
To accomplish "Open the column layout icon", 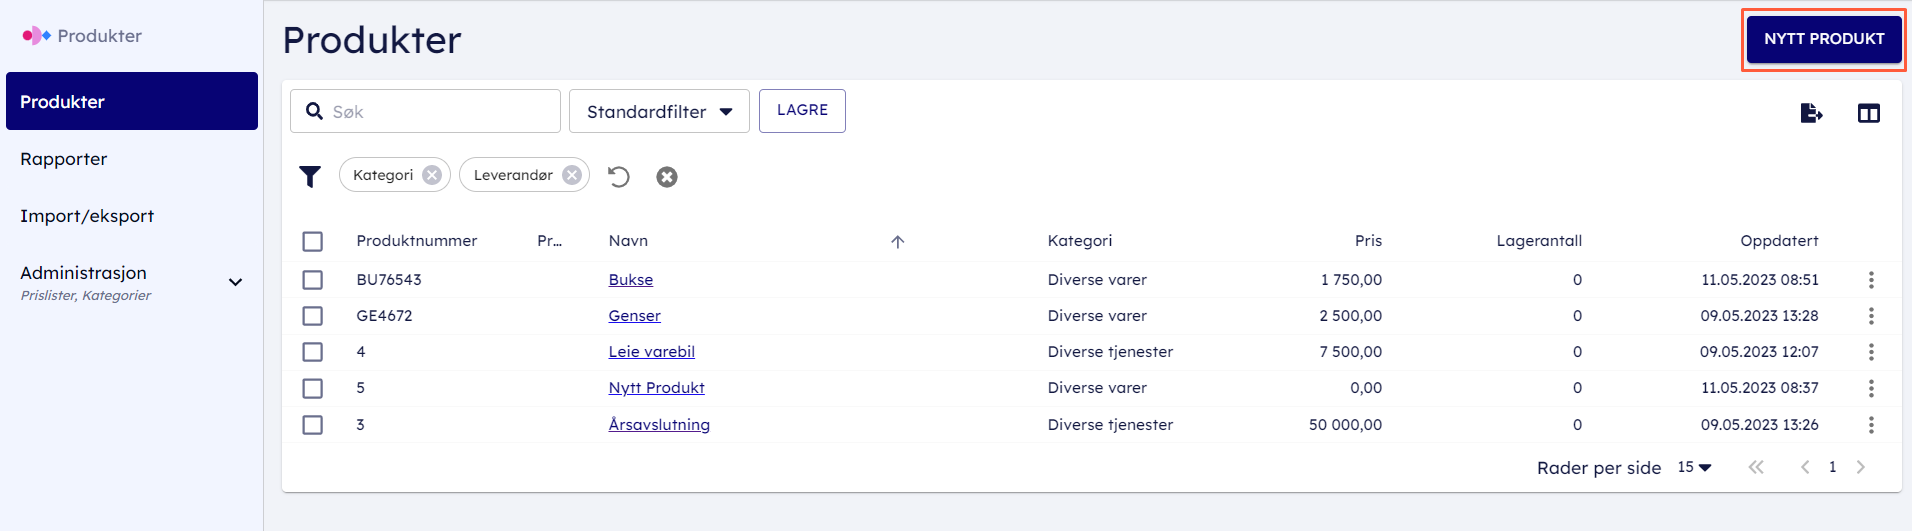I will 1868,113.
